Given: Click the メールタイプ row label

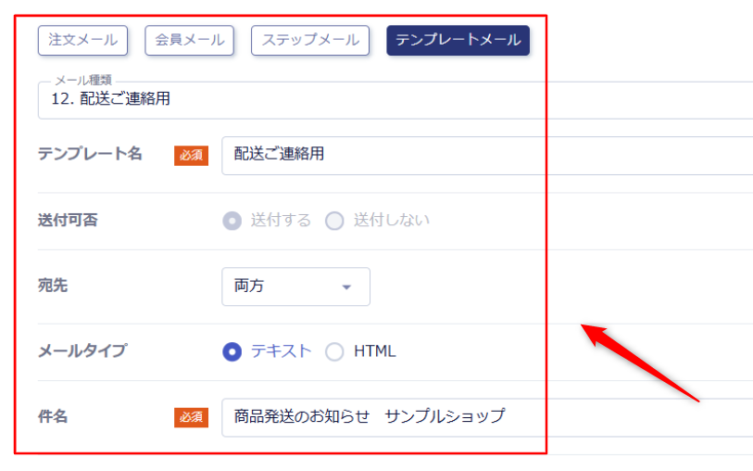Looking at the screenshot, I should pyautogui.click(x=82, y=351).
